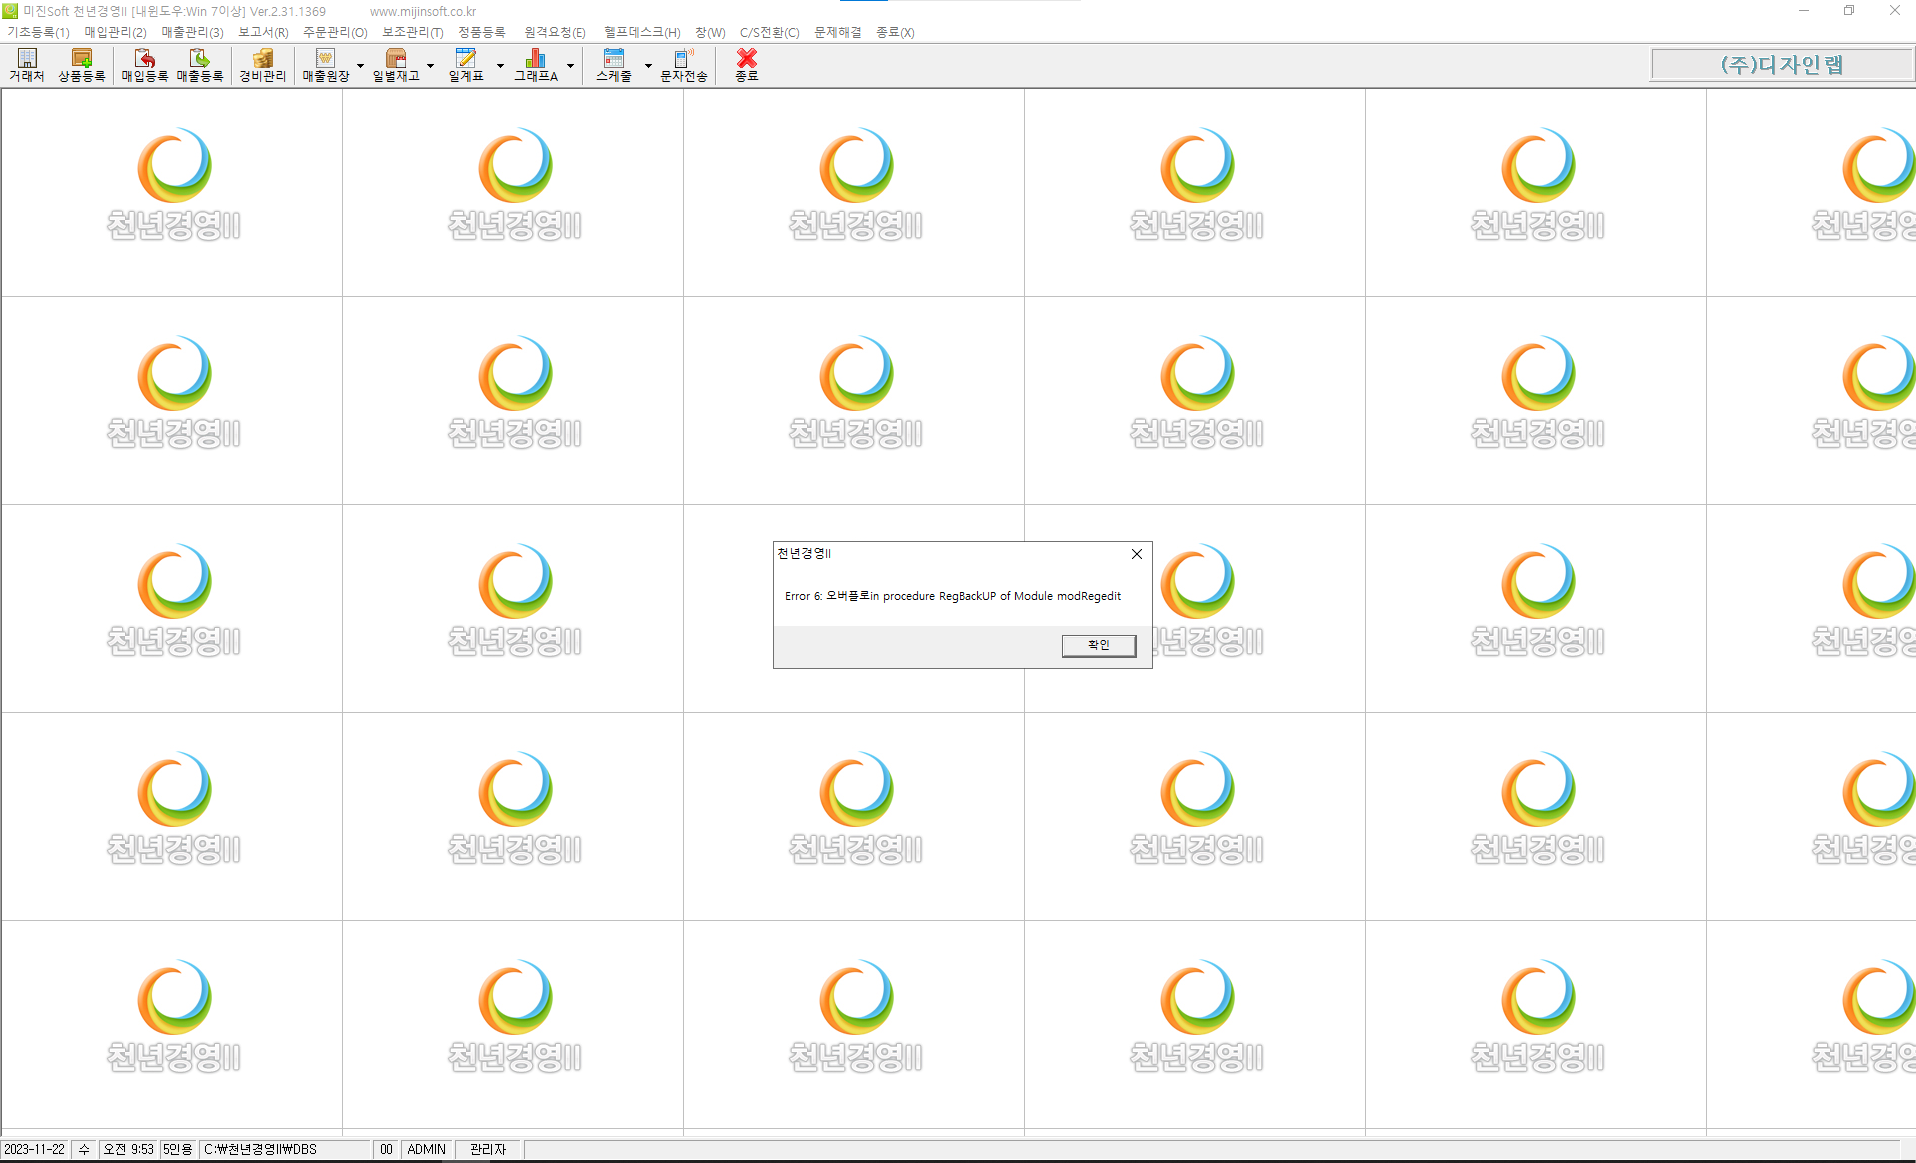Open the C/S전환(C) menu
The image size is (1916, 1163).
[769, 32]
